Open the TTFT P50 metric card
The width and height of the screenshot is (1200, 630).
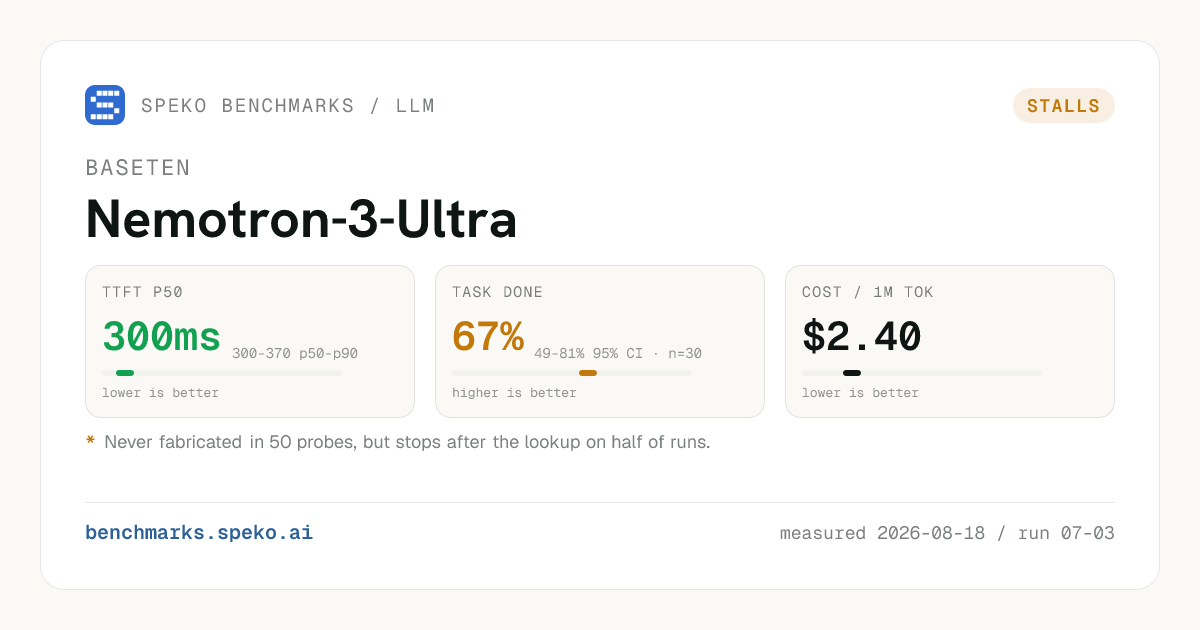coord(250,341)
